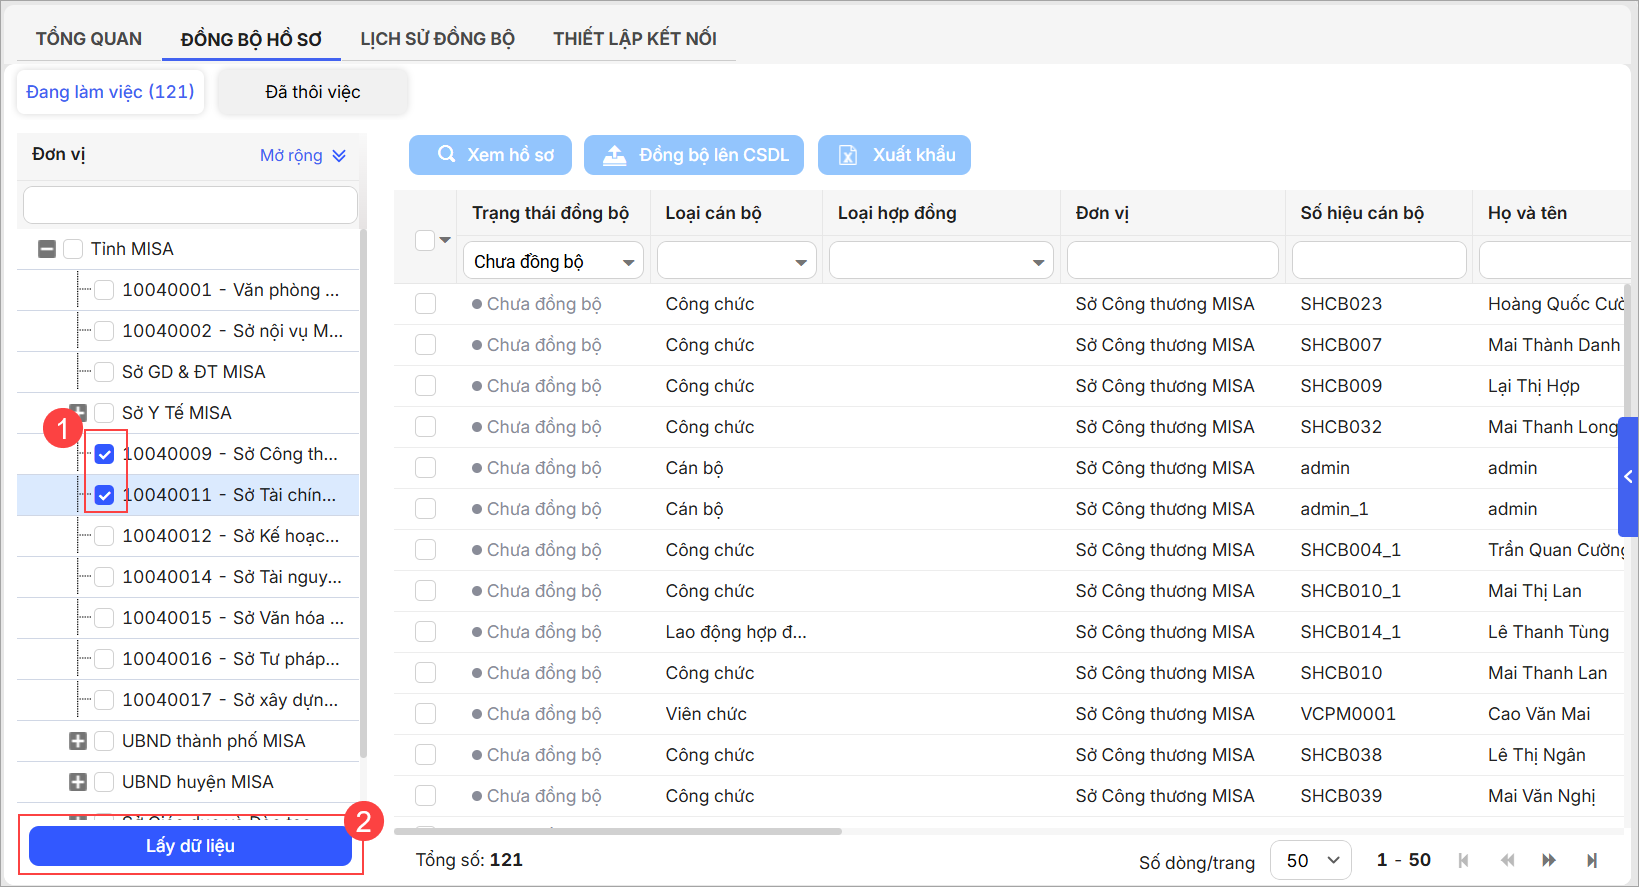Click the Mở rộng link in unit panel

(x=302, y=155)
